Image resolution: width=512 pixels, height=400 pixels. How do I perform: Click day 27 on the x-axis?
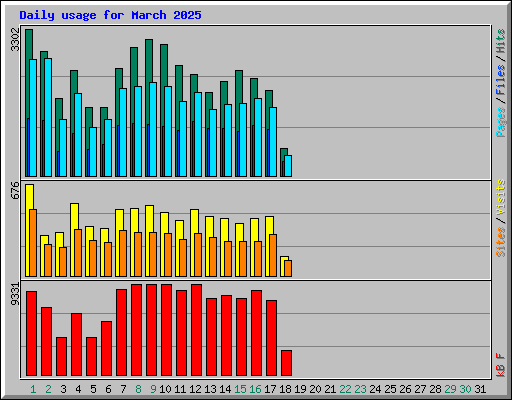coord(420,389)
